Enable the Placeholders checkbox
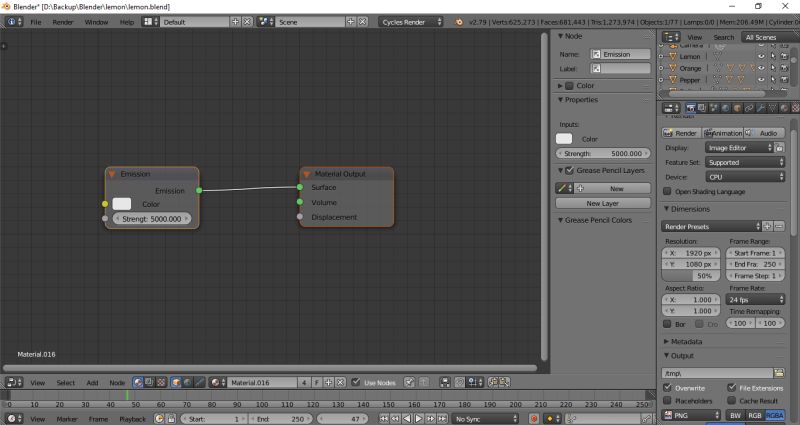The image size is (800, 425). tap(667, 401)
